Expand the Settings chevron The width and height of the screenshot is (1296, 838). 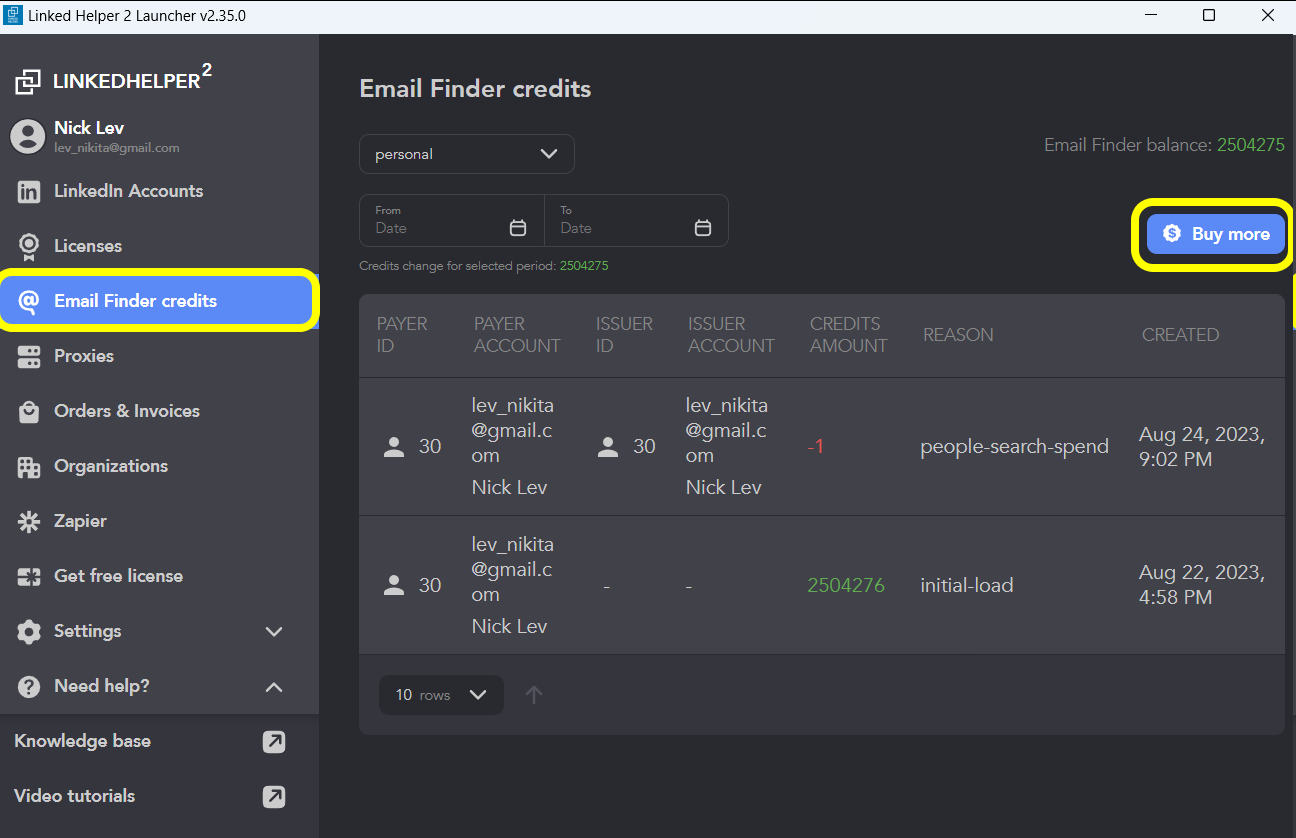tap(274, 631)
